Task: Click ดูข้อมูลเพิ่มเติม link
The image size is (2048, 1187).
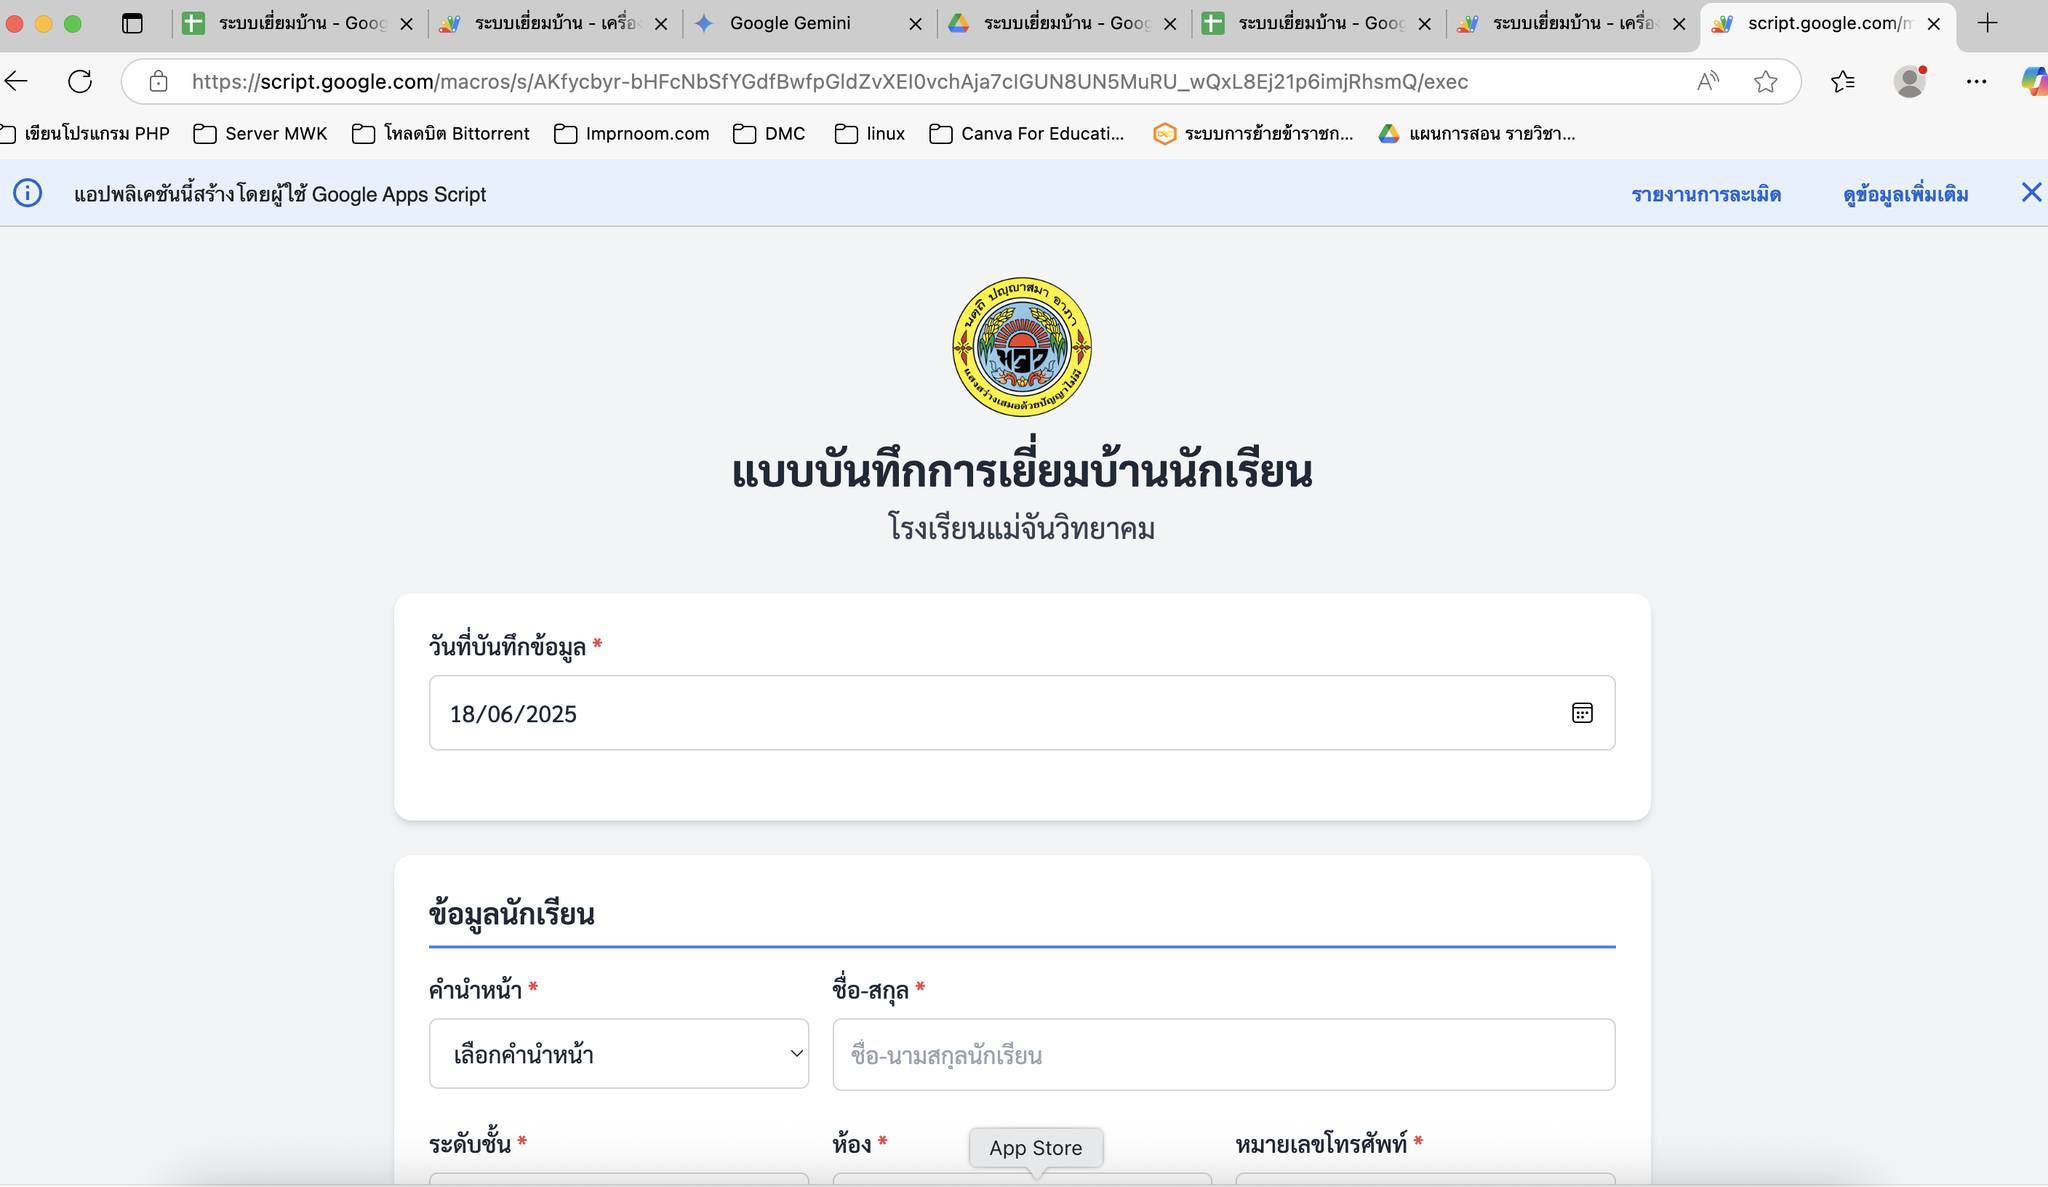Action: coord(1906,194)
